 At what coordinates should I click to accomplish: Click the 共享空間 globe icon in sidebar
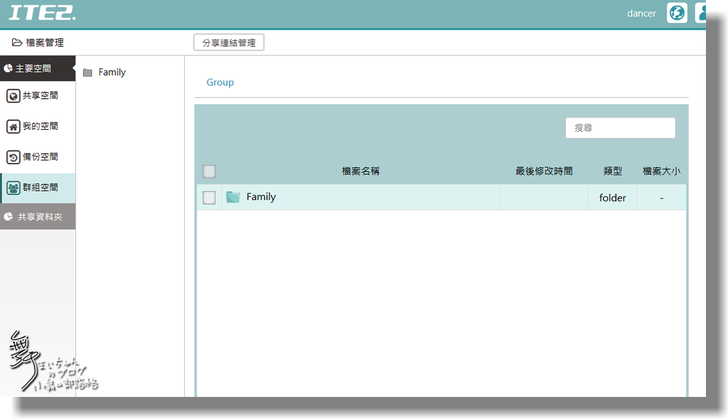tap(13, 96)
